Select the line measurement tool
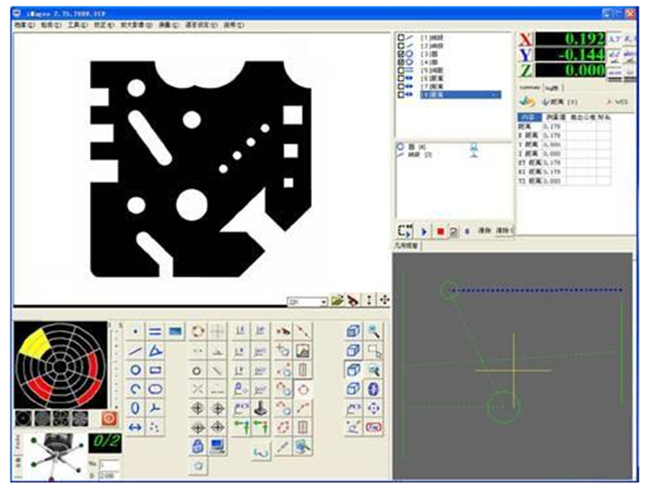 click(x=136, y=350)
